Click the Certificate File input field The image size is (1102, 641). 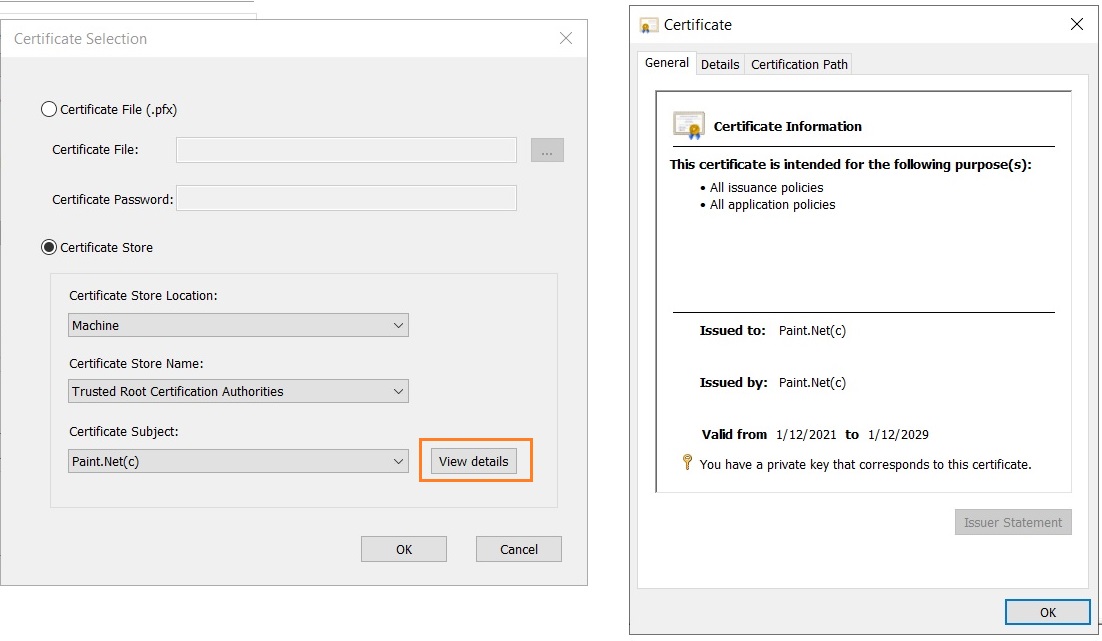pyautogui.click(x=346, y=150)
